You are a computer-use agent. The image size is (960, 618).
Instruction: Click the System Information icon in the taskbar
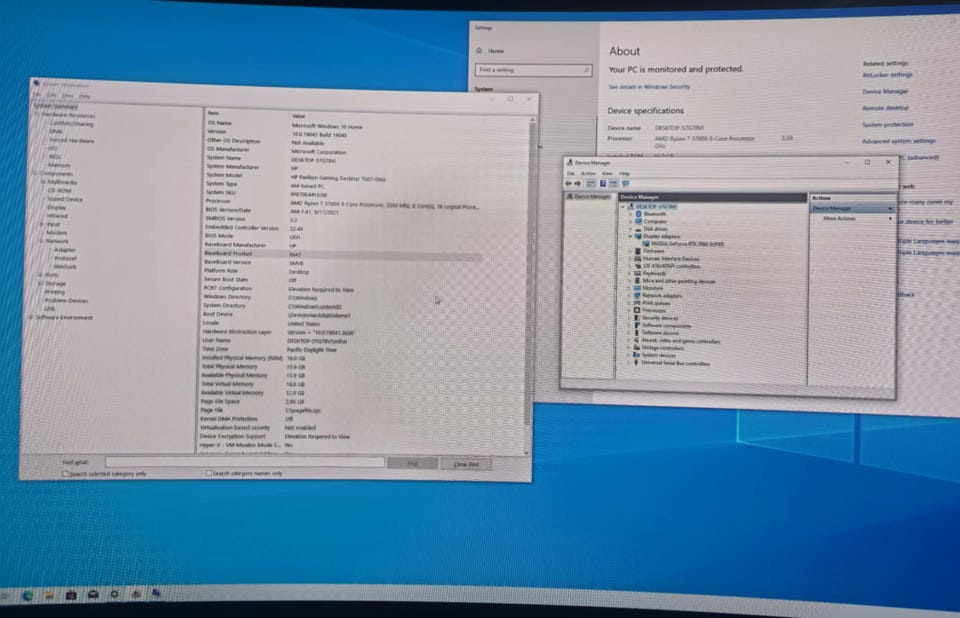[x=157, y=593]
